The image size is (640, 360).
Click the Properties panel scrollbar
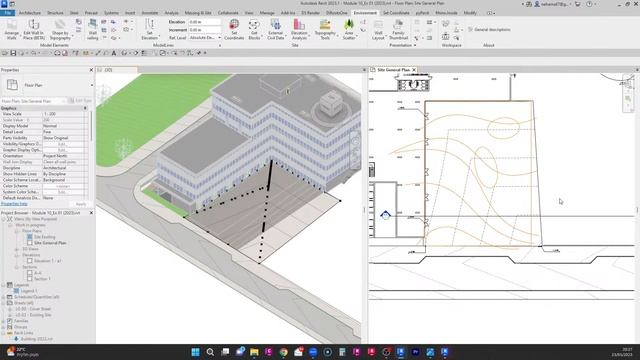[91, 127]
